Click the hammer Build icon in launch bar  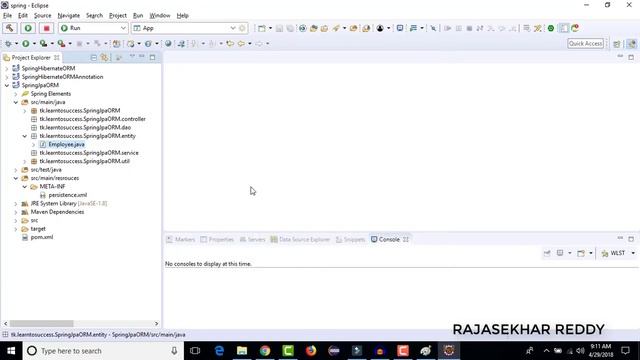tap(10, 28)
